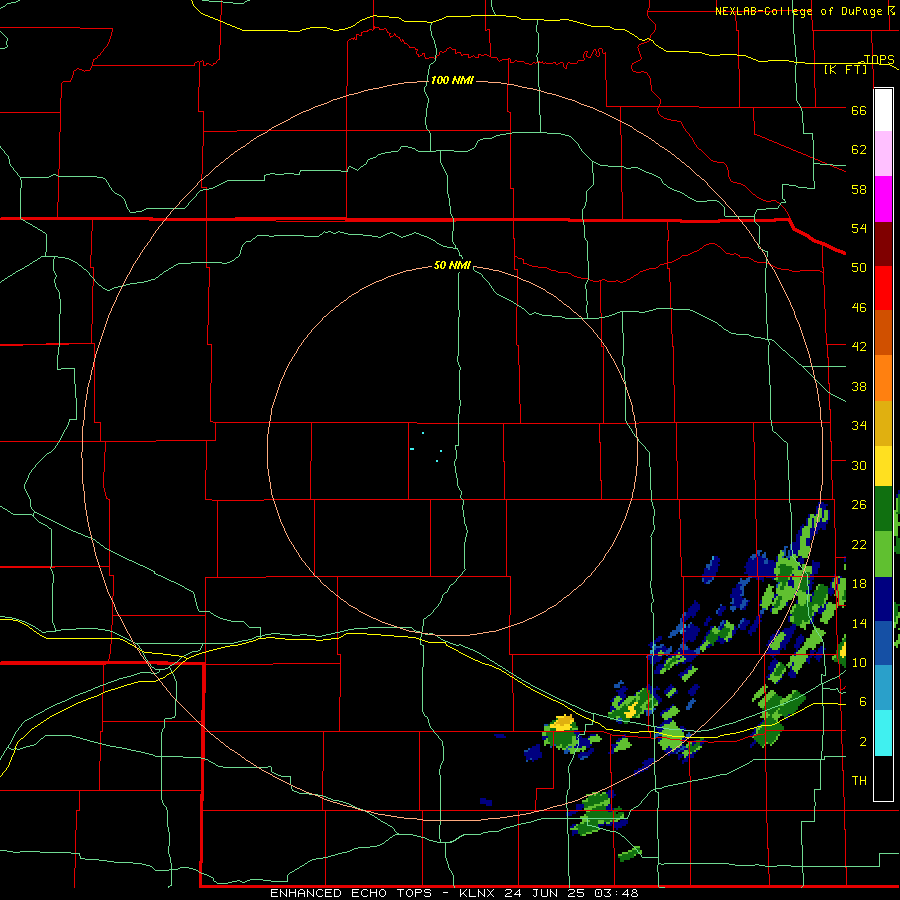Screen dimensions: 900x900
Task: Click the 66 legend value
Action: [x=859, y=110]
